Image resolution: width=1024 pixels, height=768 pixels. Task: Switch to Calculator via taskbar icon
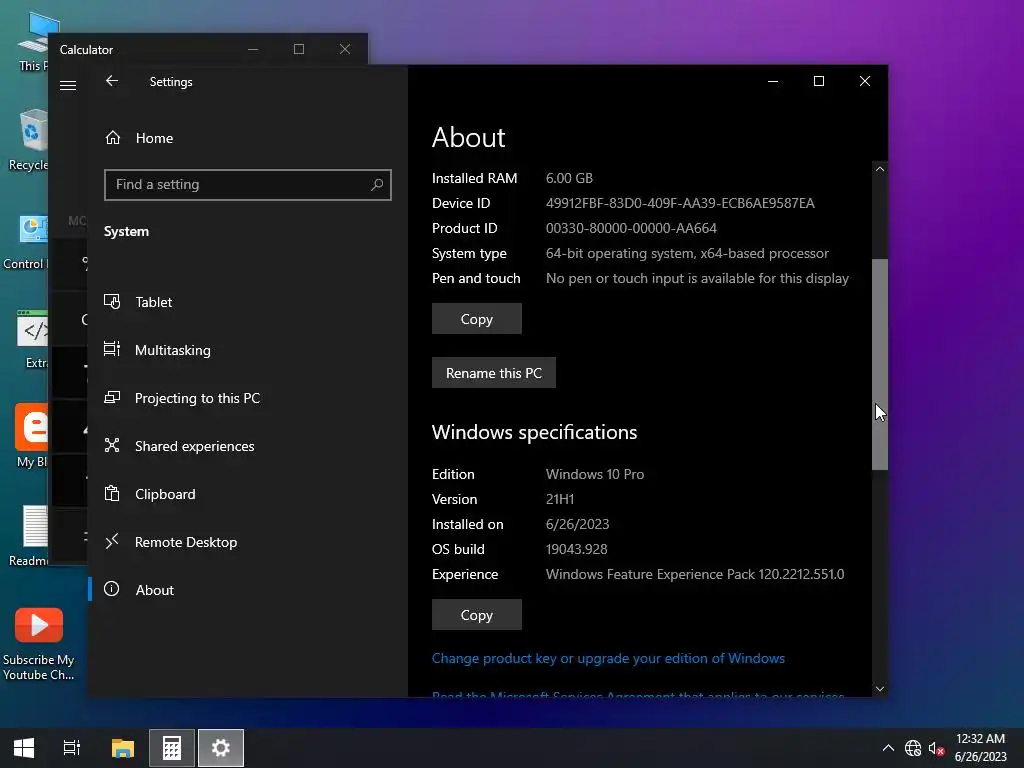click(x=172, y=748)
